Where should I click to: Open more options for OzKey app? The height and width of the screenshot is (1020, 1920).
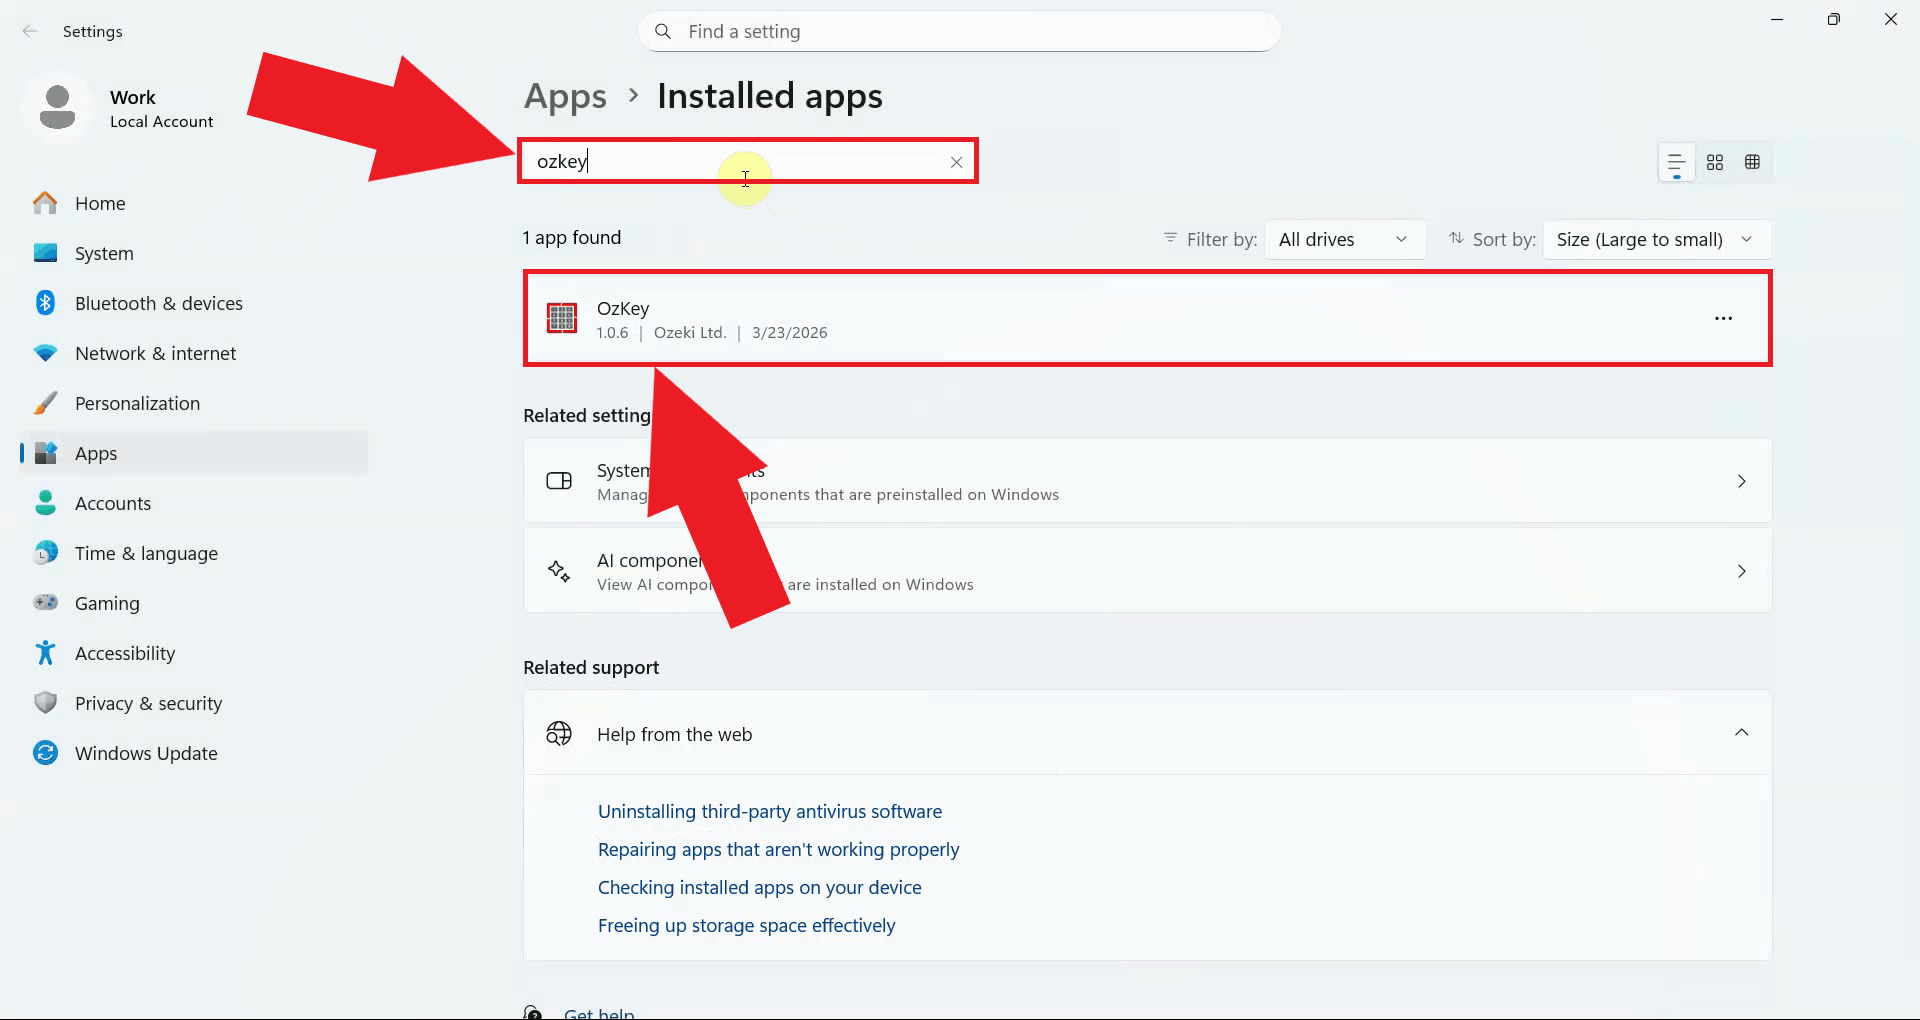(1723, 318)
